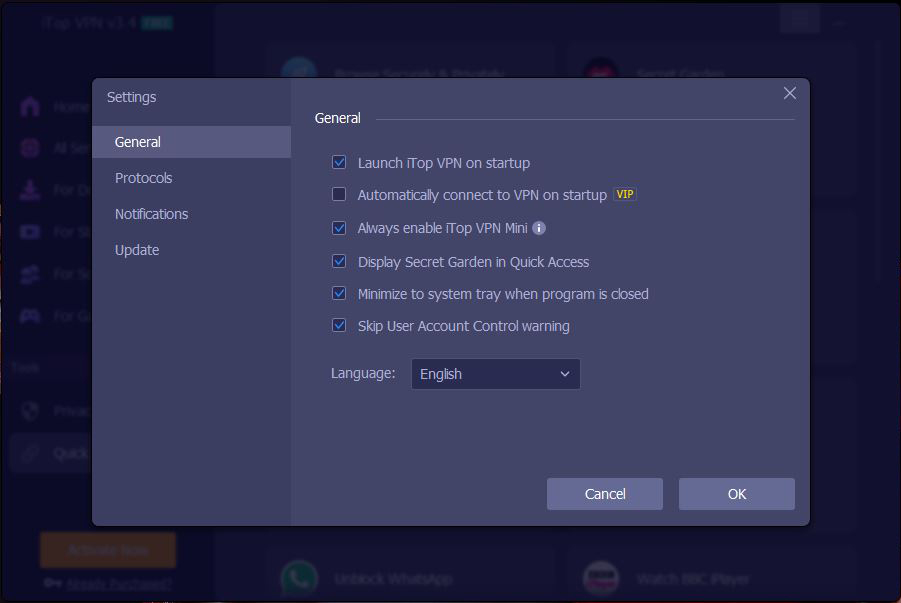Screen dimensions: 901x603
Task: Select the For Gaming controller icon
Action: 28,315
